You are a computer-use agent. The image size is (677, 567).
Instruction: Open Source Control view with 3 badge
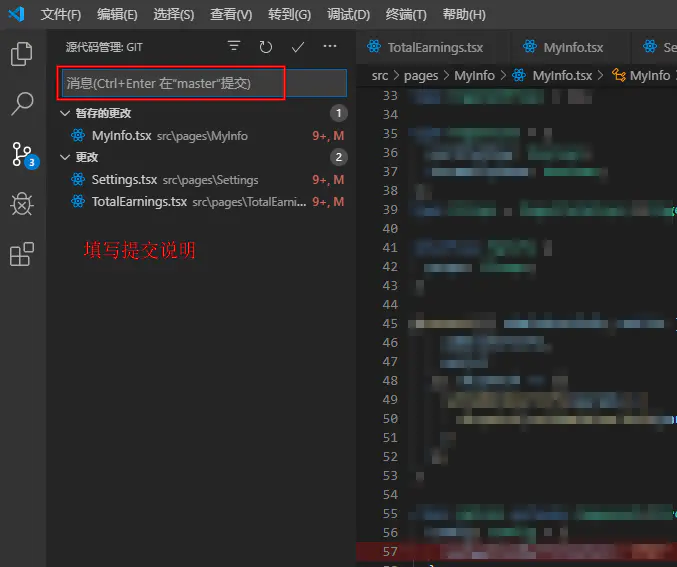coord(23,155)
